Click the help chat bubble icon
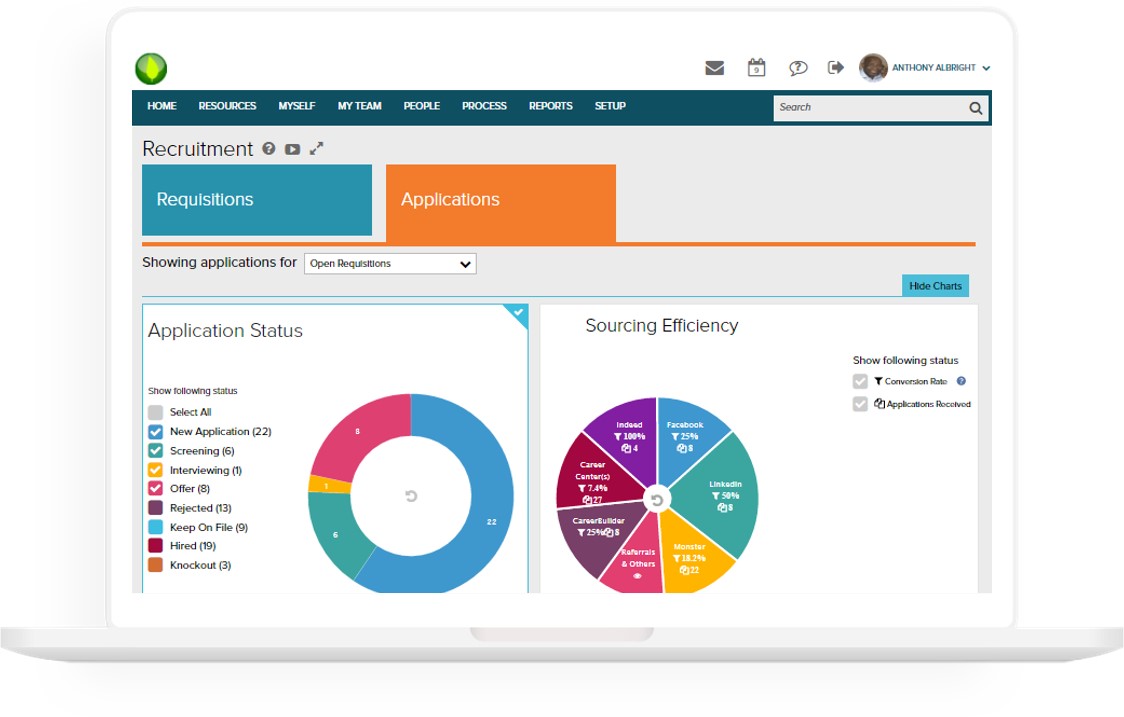Image resolution: width=1124 pixels, height=717 pixels. pyautogui.click(x=797, y=68)
